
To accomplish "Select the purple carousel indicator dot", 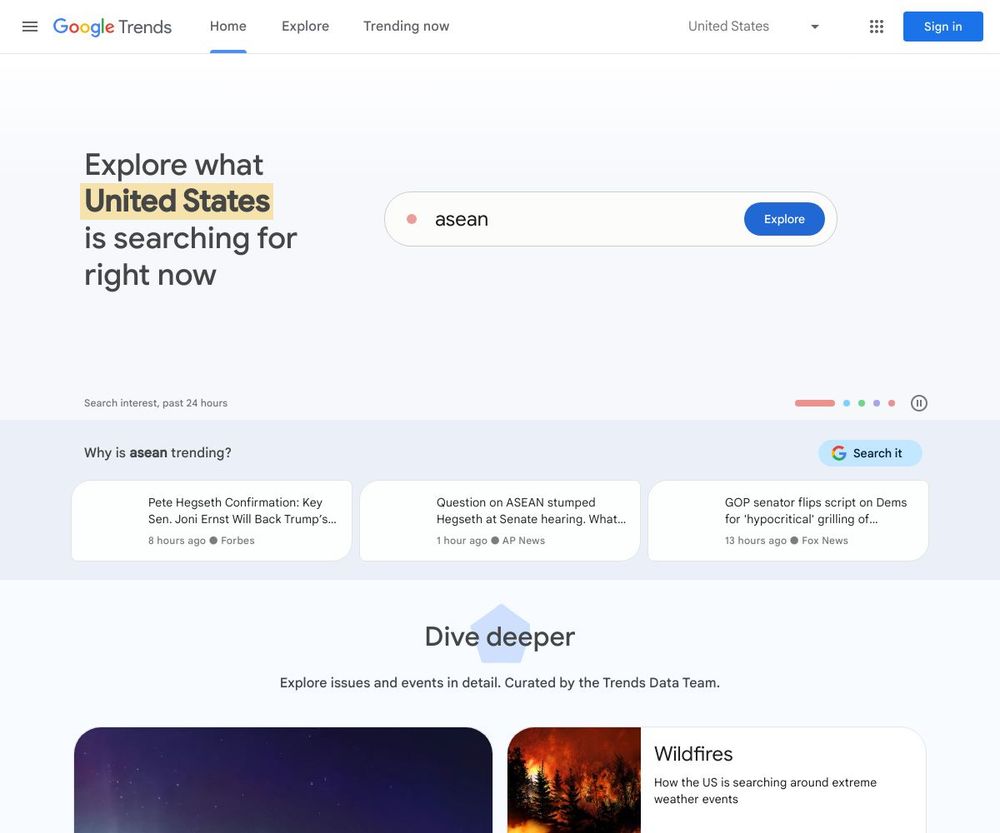I will 876,403.
